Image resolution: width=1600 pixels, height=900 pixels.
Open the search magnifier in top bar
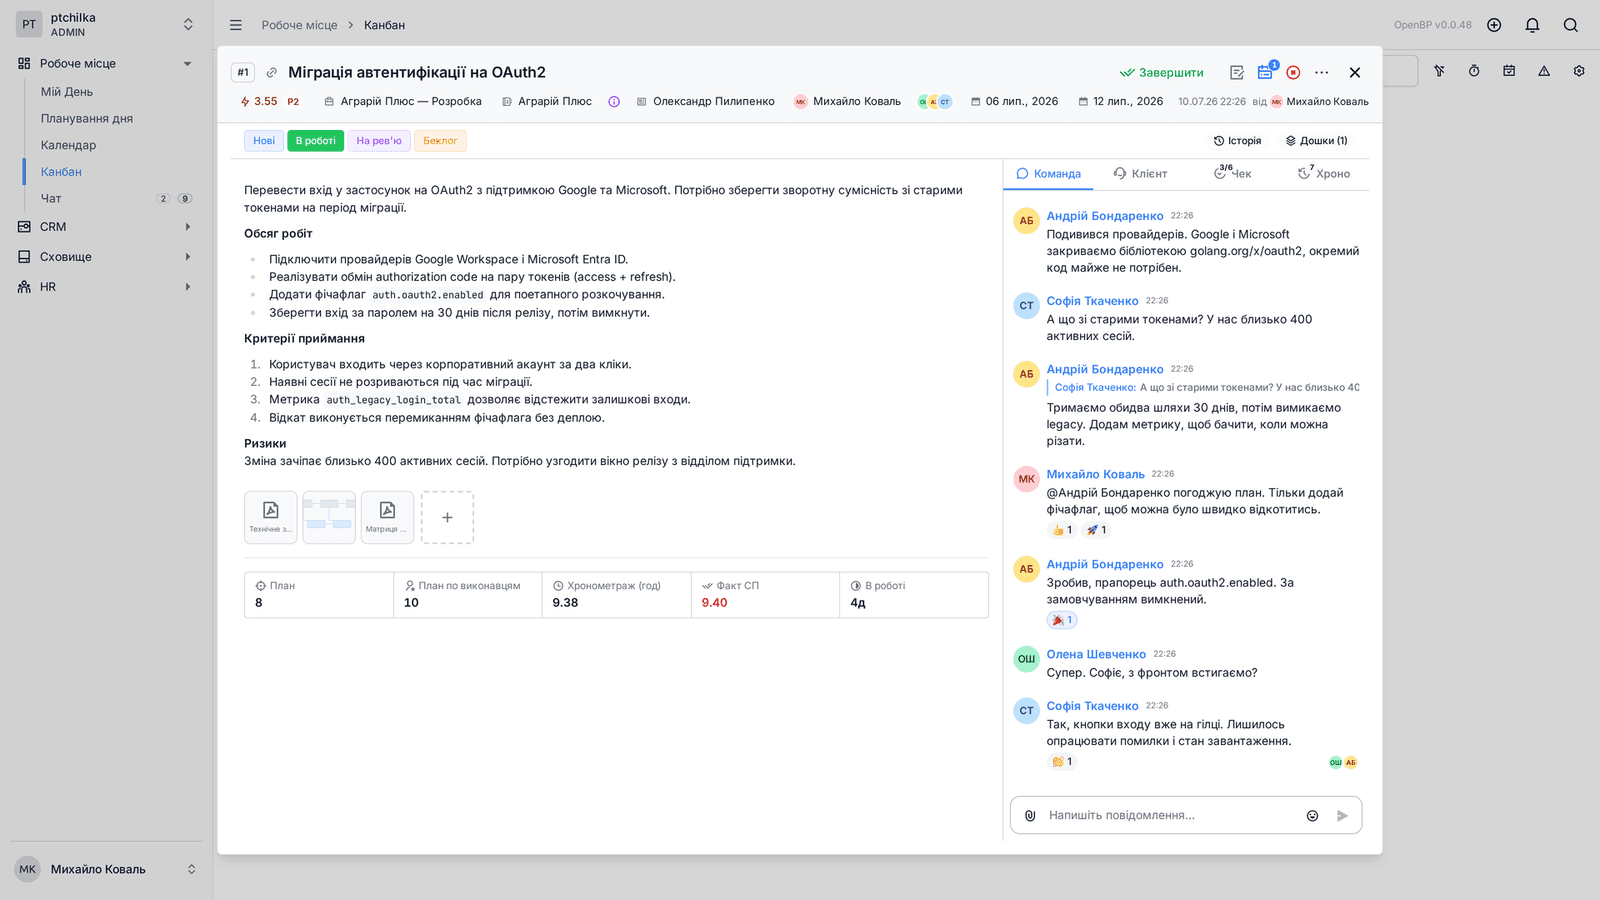[1571, 25]
